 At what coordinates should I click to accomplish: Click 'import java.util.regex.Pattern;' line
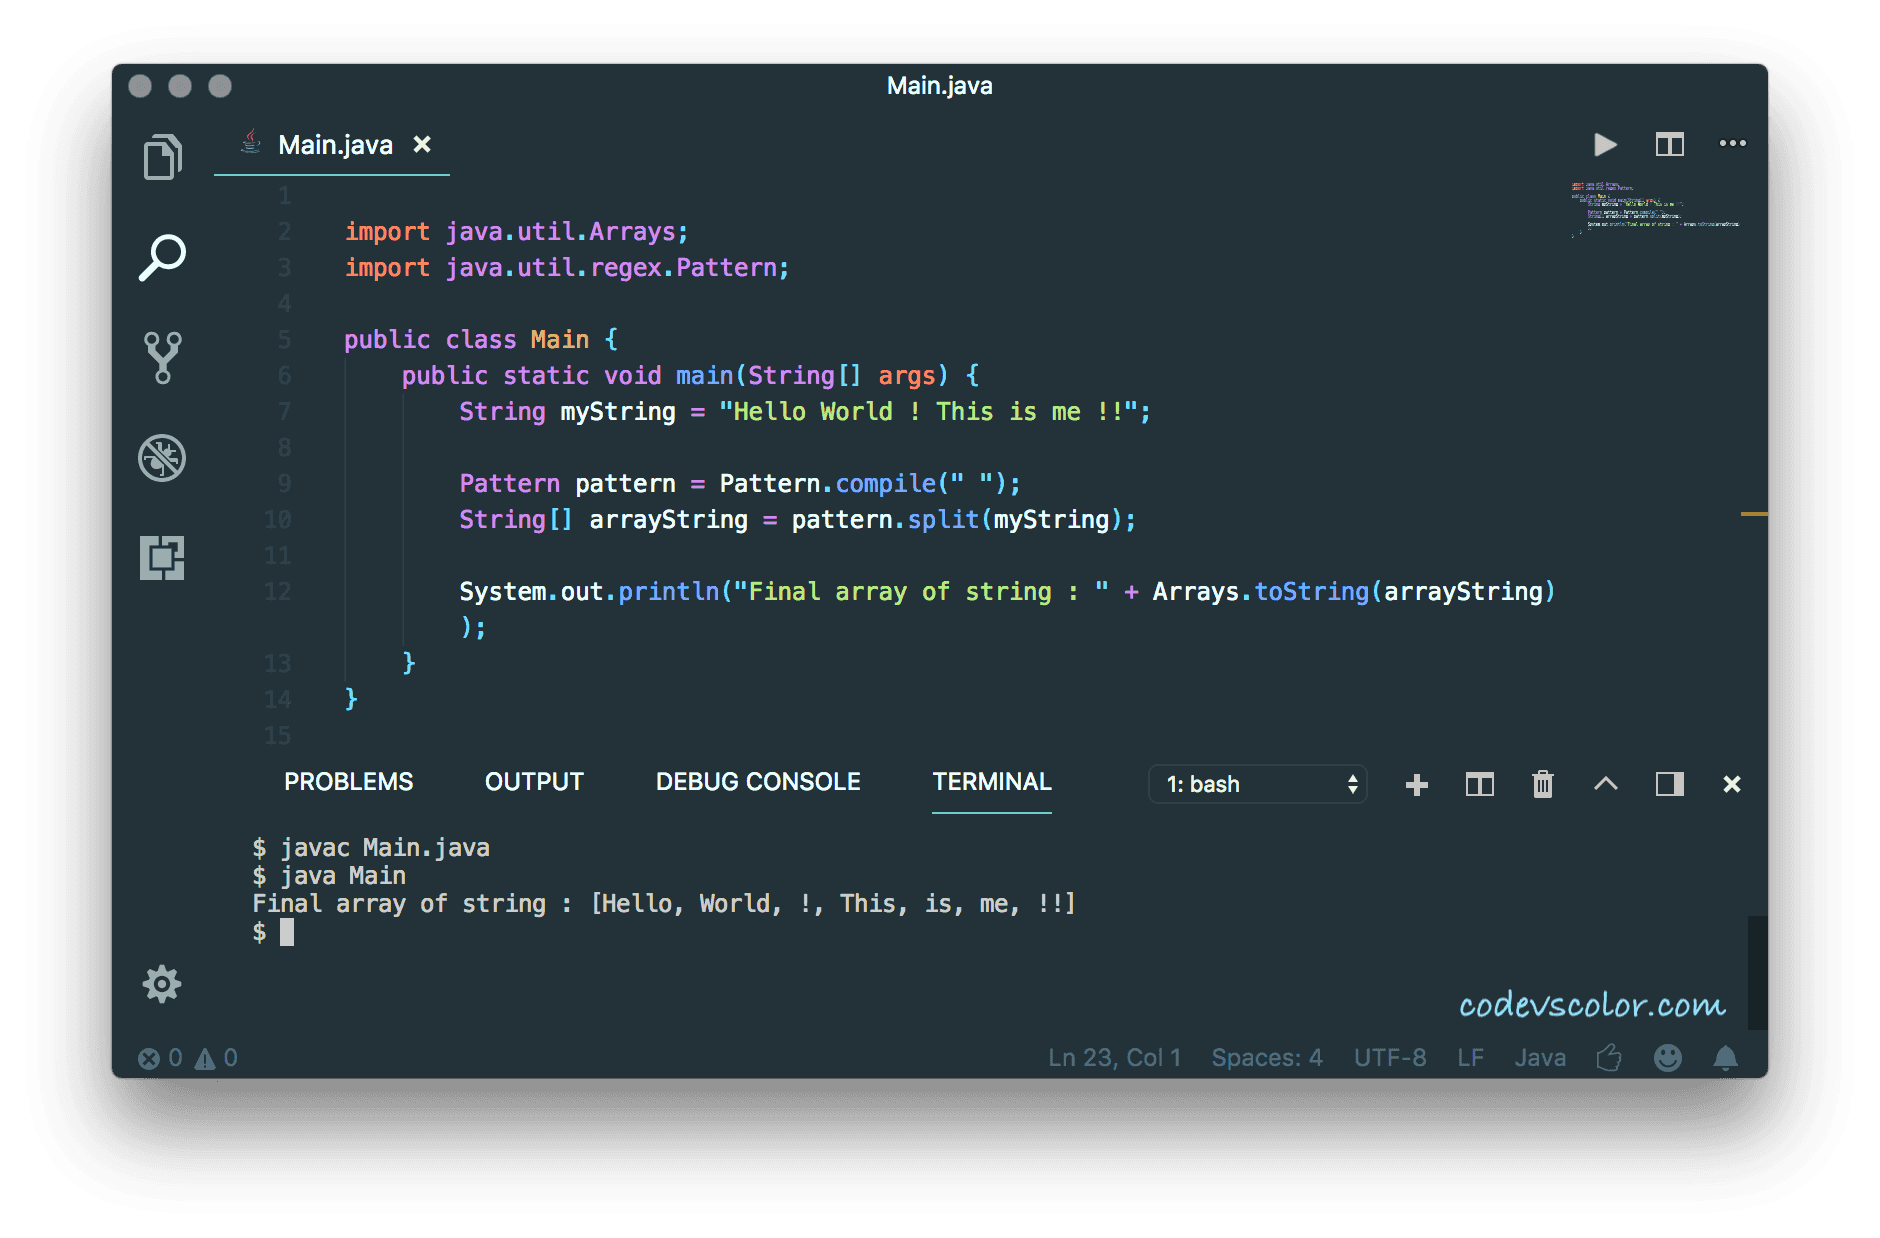tap(567, 268)
